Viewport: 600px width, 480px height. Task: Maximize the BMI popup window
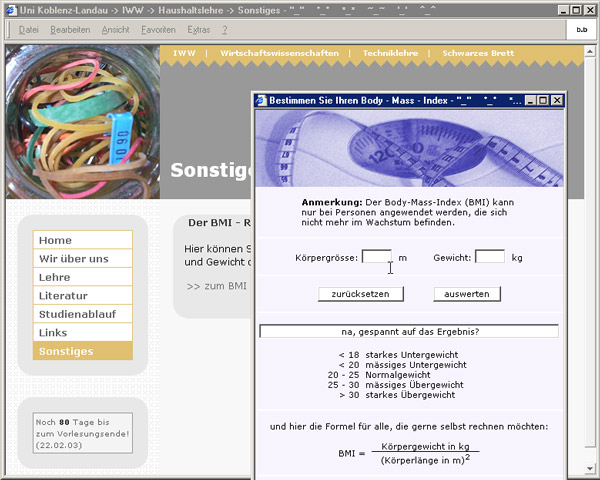(544, 101)
